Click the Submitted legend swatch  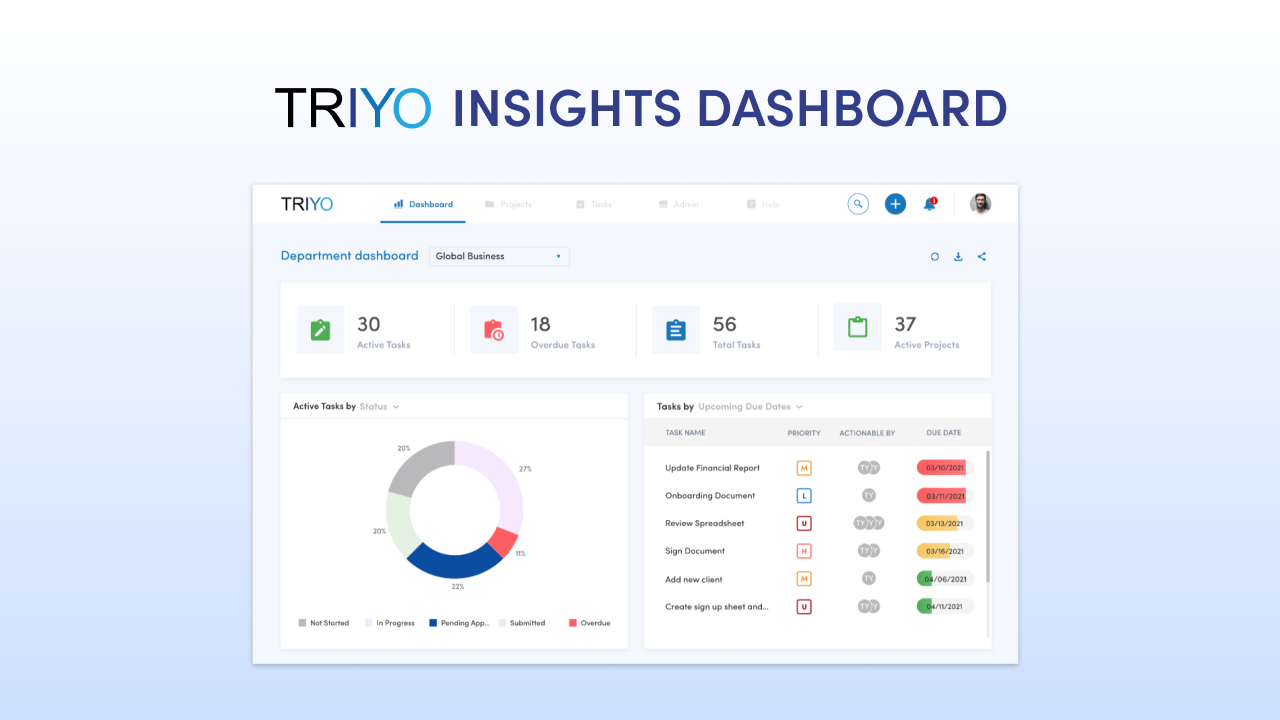pos(502,623)
